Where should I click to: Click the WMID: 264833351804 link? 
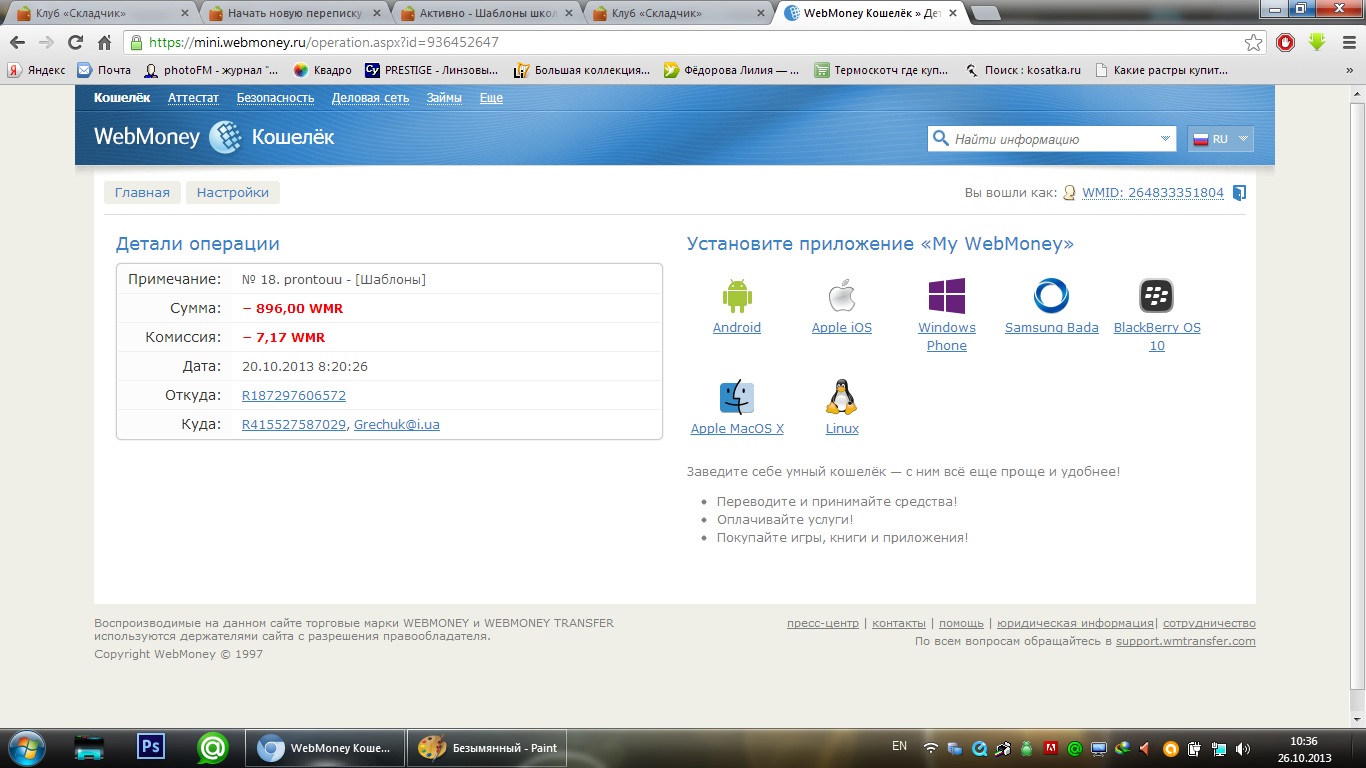pyautogui.click(x=1153, y=193)
